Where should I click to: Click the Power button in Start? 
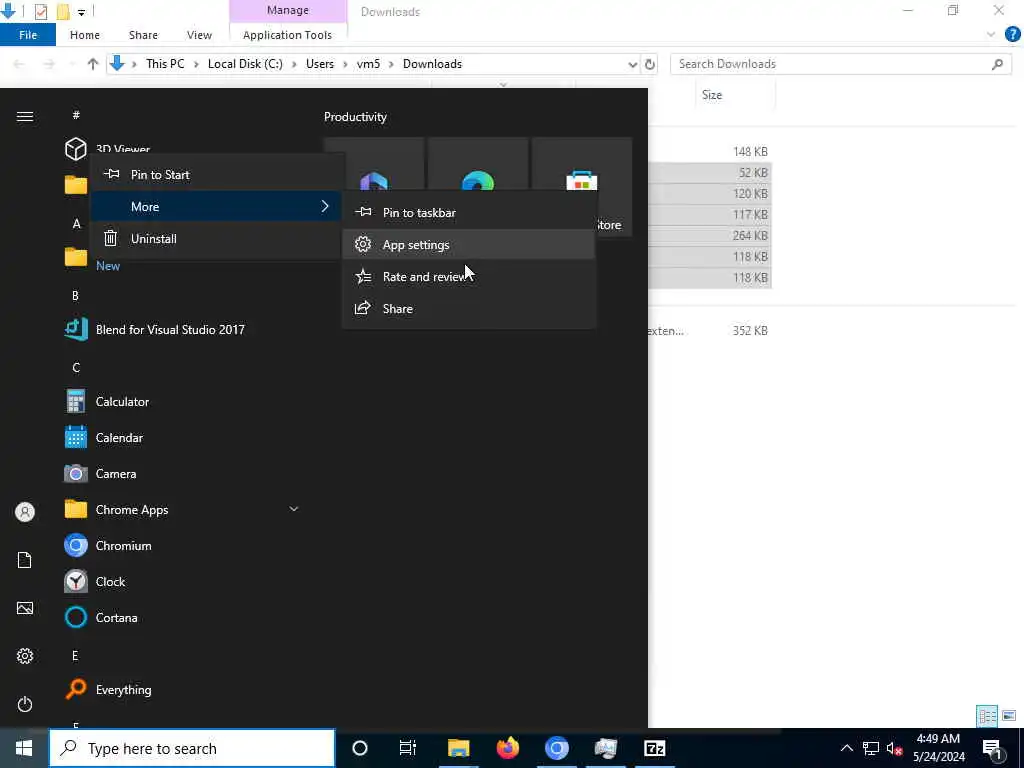click(x=25, y=704)
